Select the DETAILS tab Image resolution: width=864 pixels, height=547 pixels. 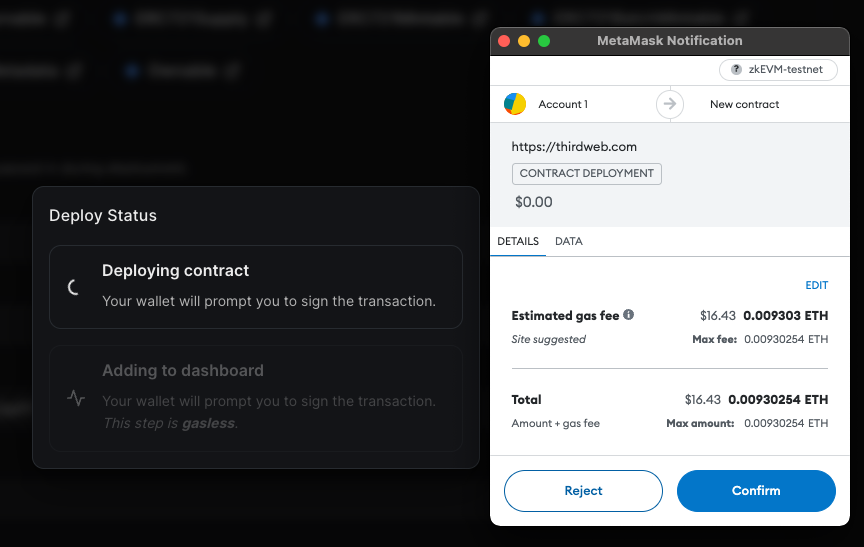coord(518,241)
